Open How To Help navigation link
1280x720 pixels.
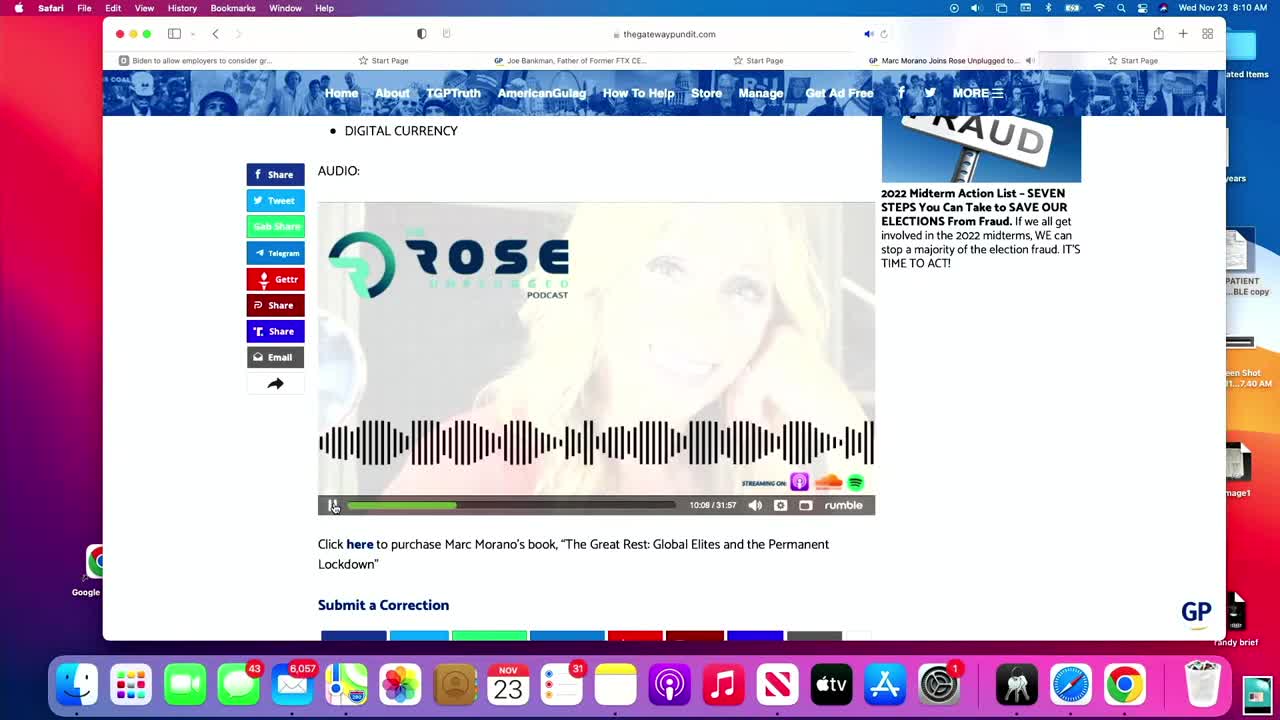coord(638,93)
